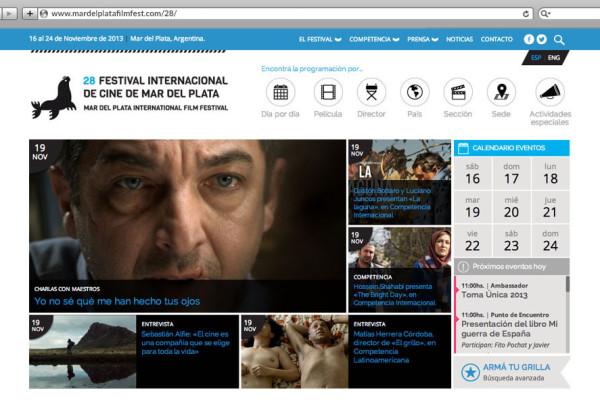Open 'Yo no sé qué me han hecho tus ojos' headline

point(117,301)
